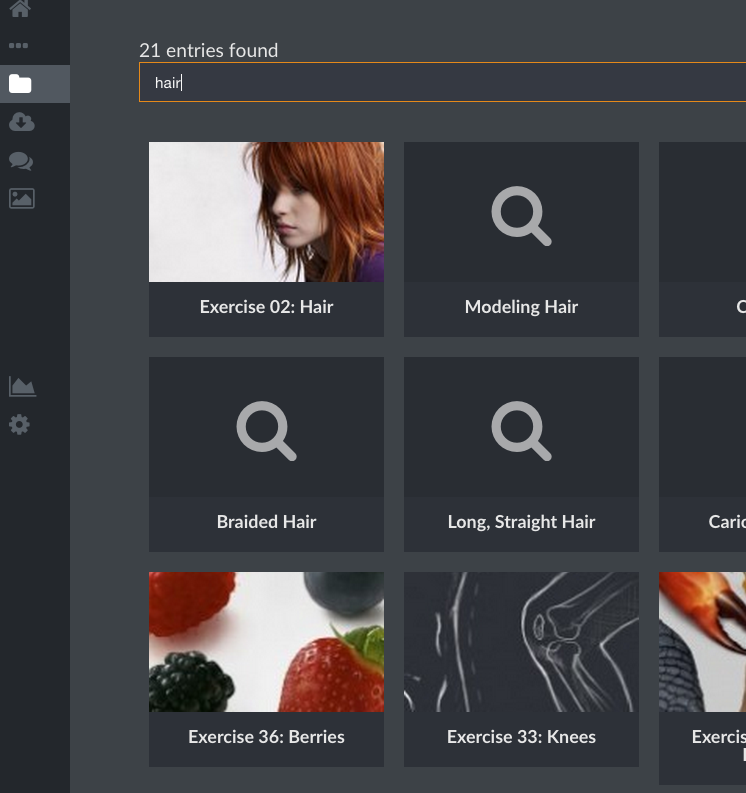Open the knee X-ray thumbnail
Image resolution: width=746 pixels, height=793 pixels.
(x=521, y=642)
